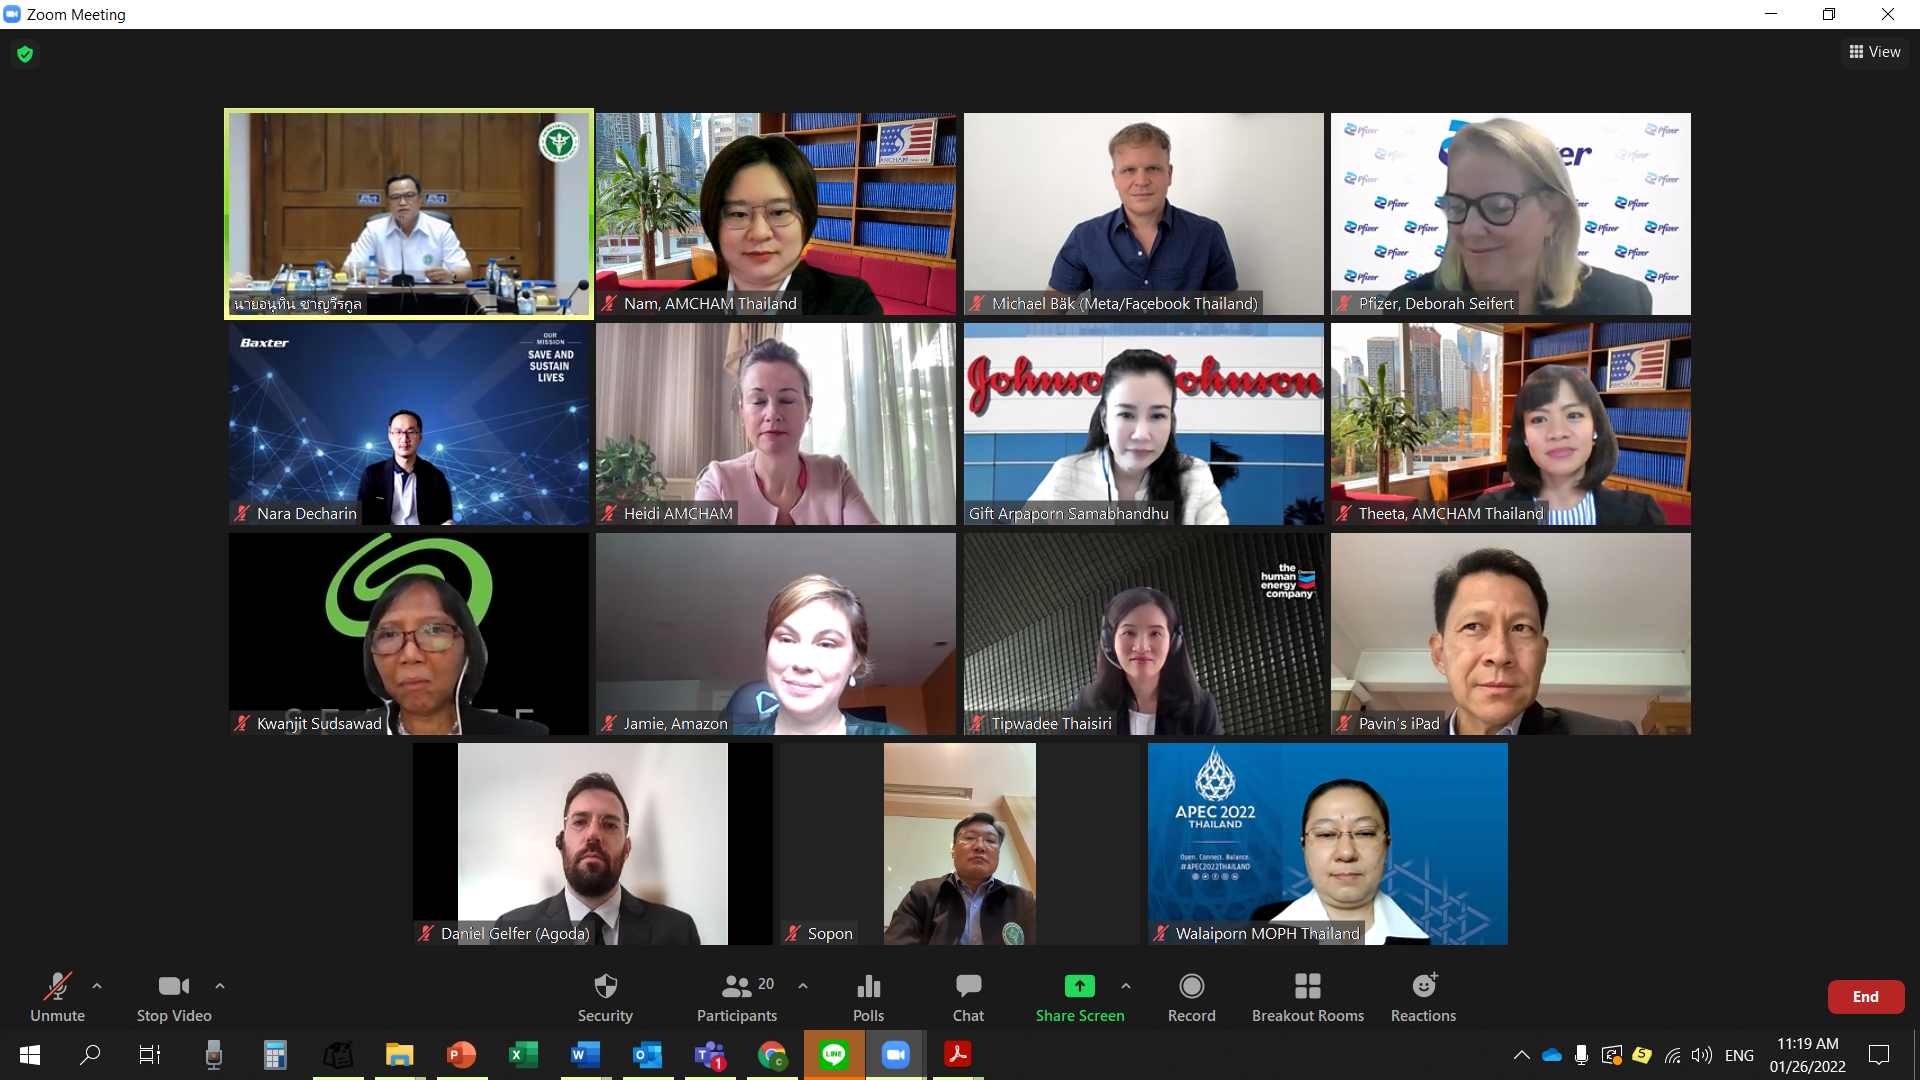This screenshot has width=1920, height=1080.
Task: Switch to Excel in the taskbar
Action: [523, 1055]
